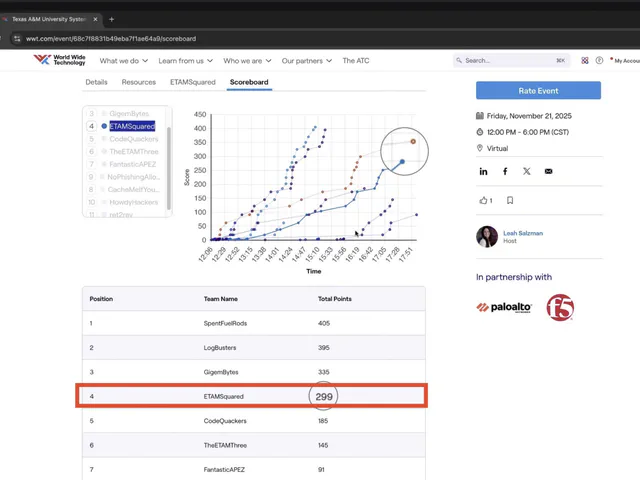The height and width of the screenshot is (480, 640).
Task: Open My Account menu
Action: point(625,60)
